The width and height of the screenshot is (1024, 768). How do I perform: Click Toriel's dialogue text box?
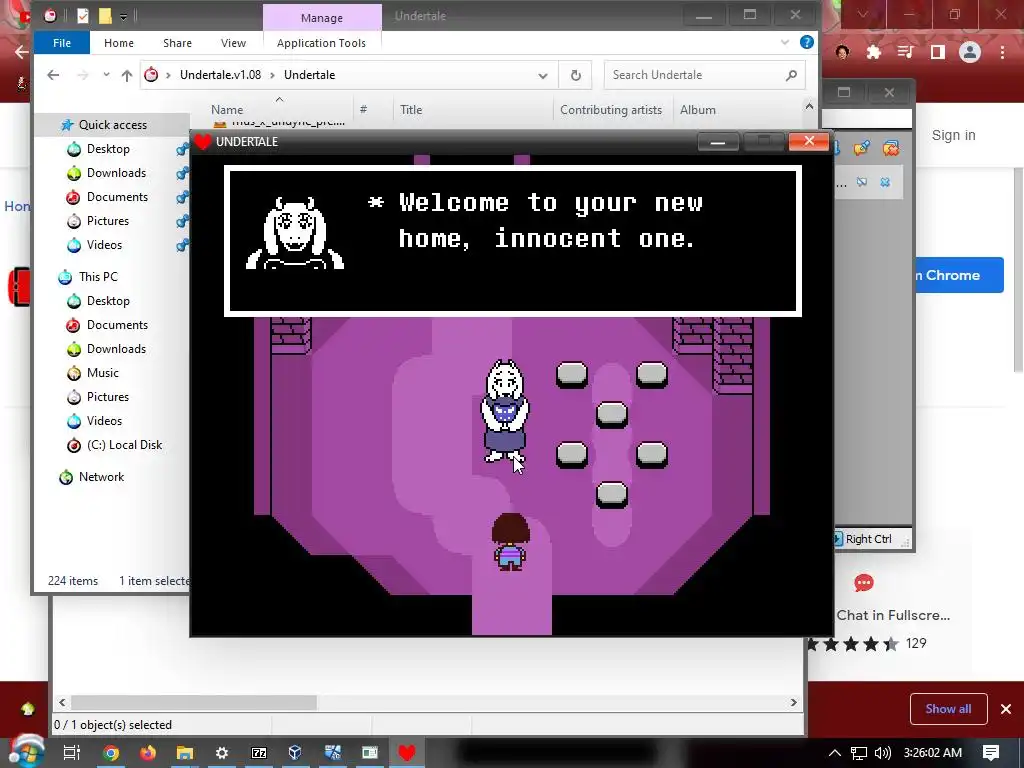pyautogui.click(x=513, y=241)
